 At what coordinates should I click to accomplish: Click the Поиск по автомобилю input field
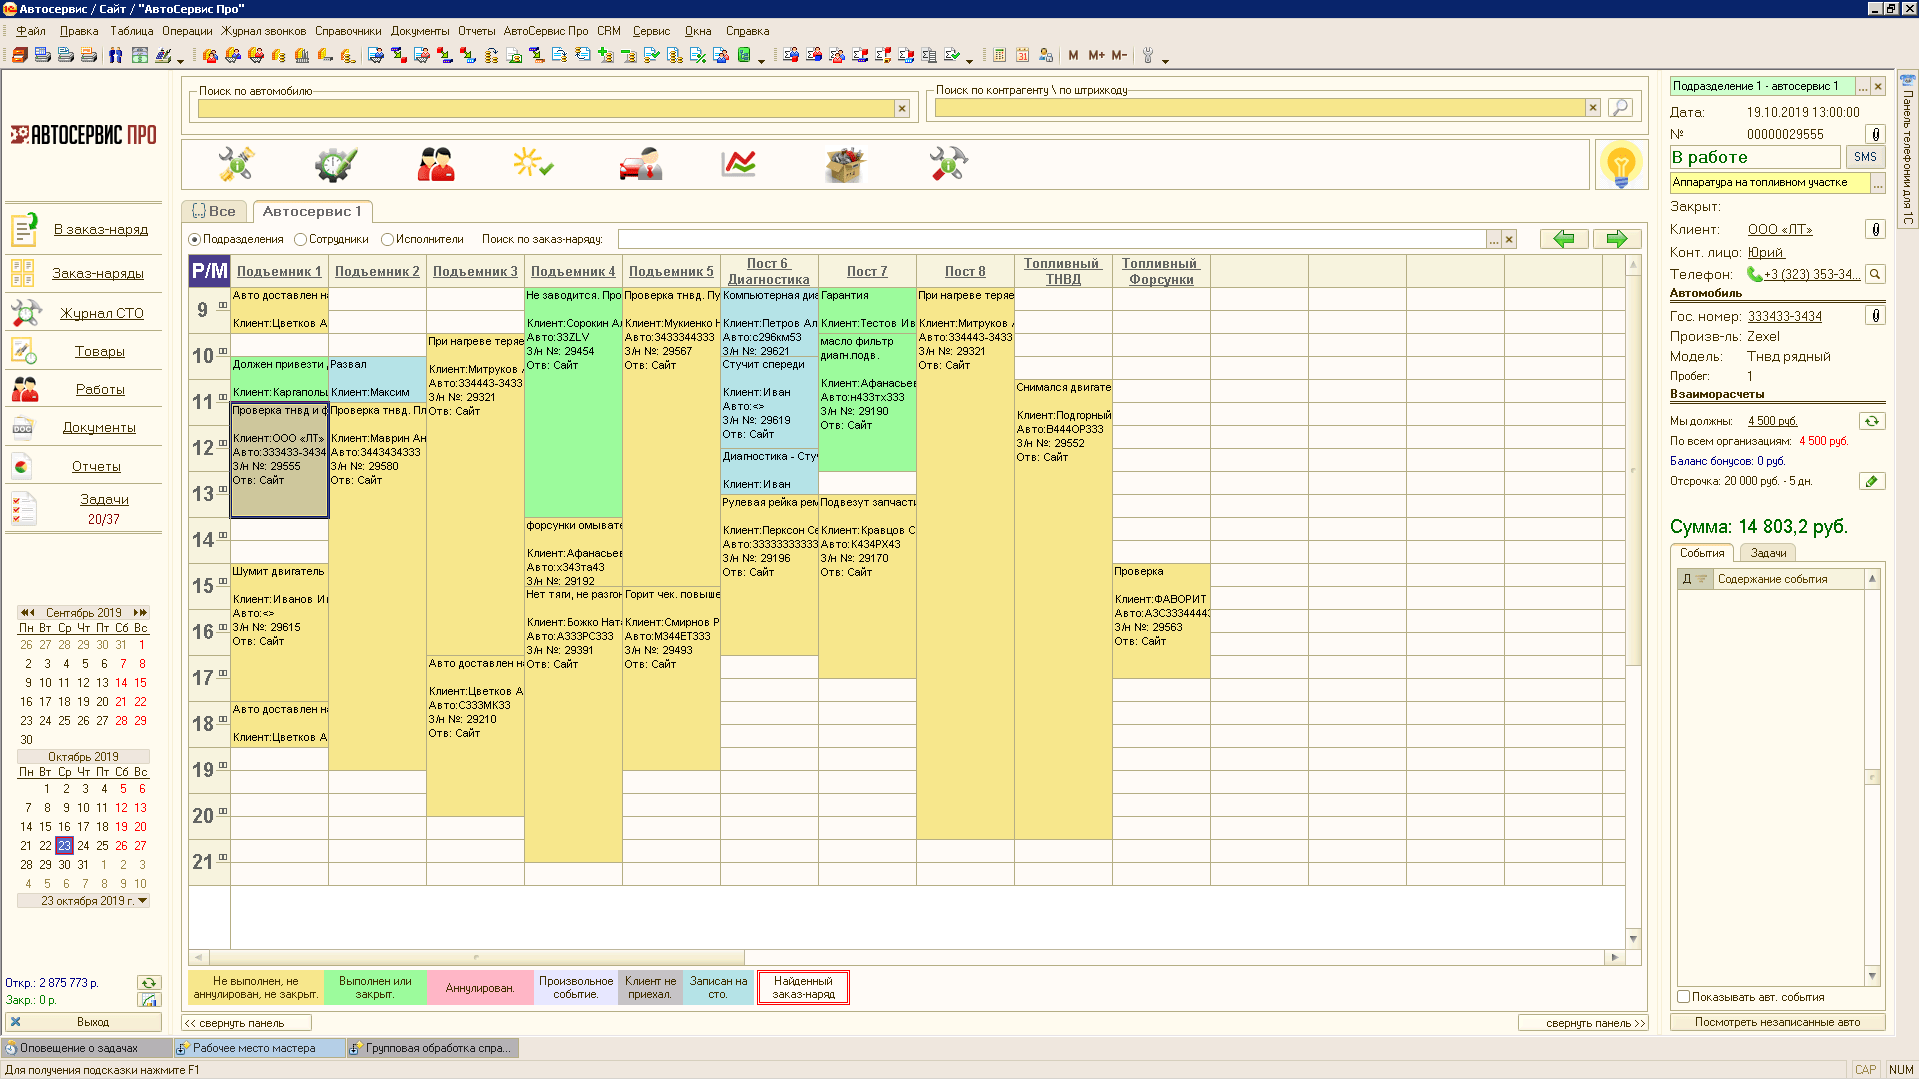tap(545, 108)
